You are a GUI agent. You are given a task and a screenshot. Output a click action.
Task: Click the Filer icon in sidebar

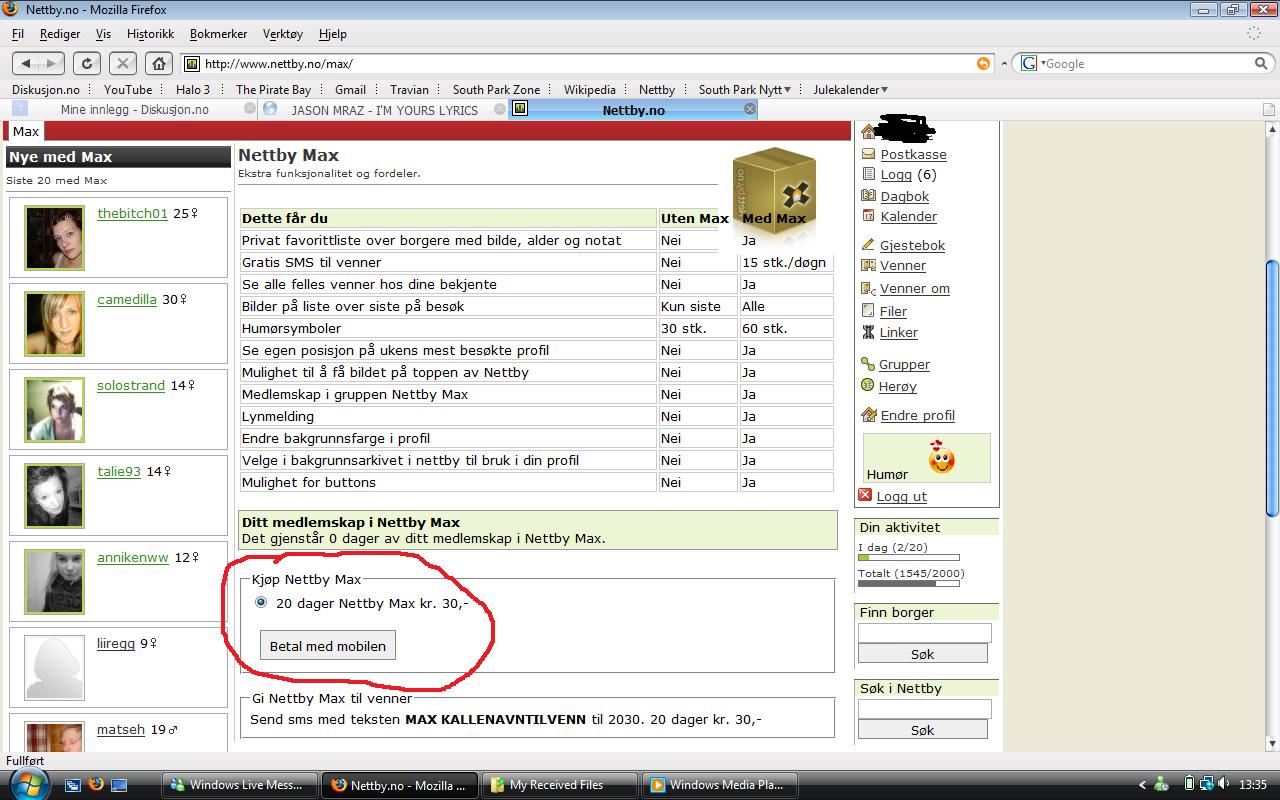pos(868,311)
